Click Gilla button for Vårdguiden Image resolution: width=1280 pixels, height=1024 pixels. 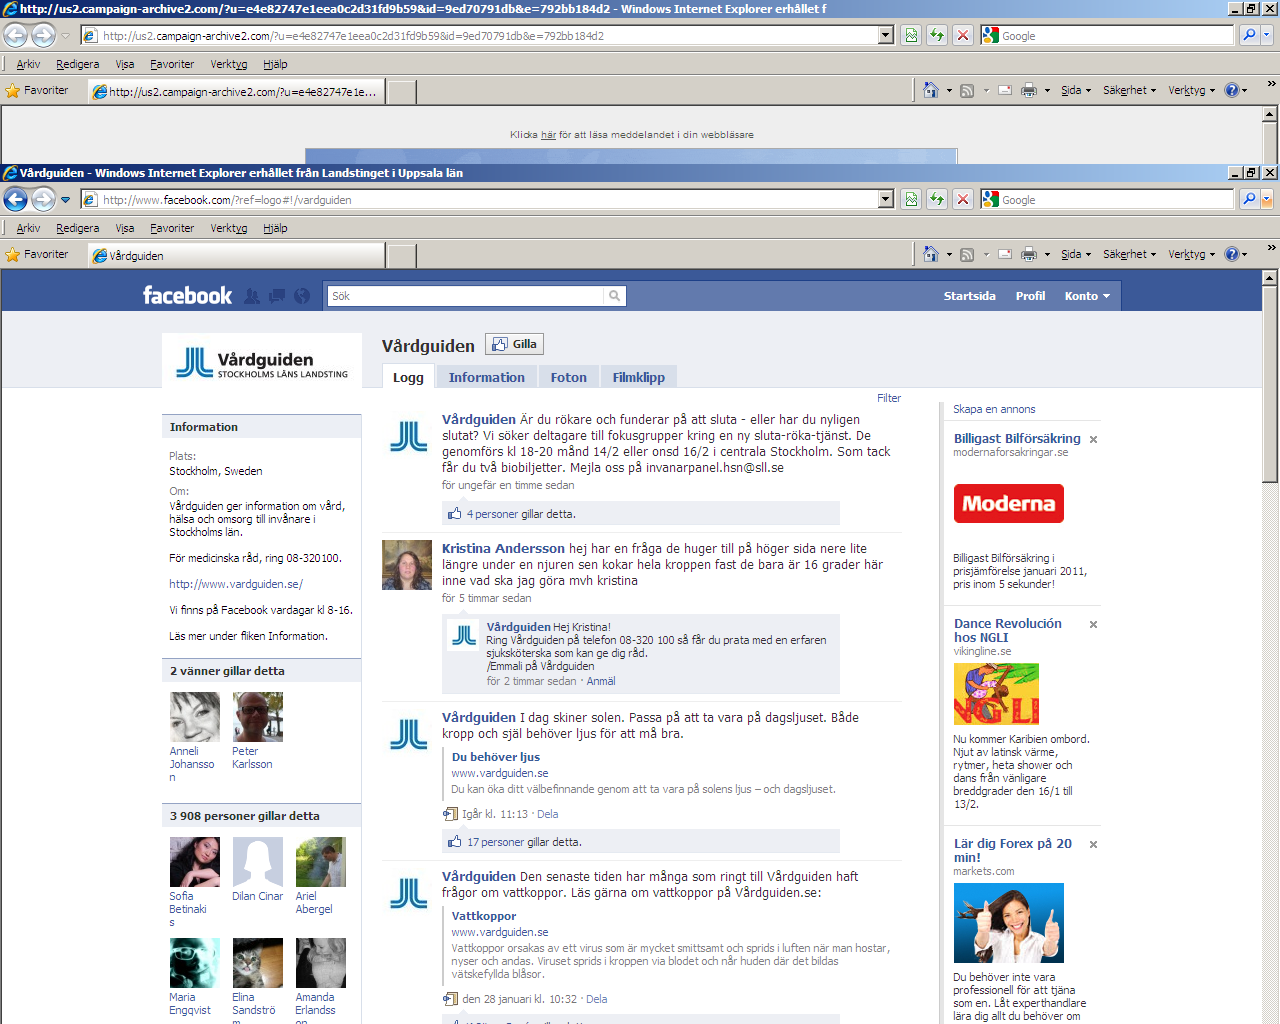tap(514, 344)
